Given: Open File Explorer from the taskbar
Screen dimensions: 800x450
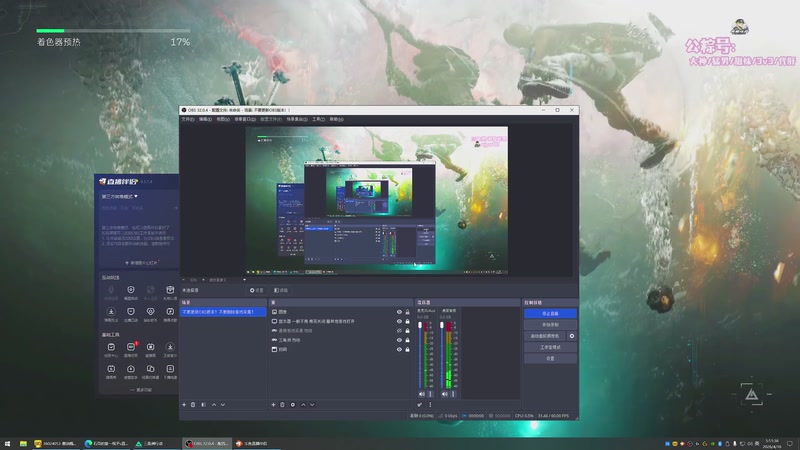Looking at the screenshot, I should click(x=23, y=443).
